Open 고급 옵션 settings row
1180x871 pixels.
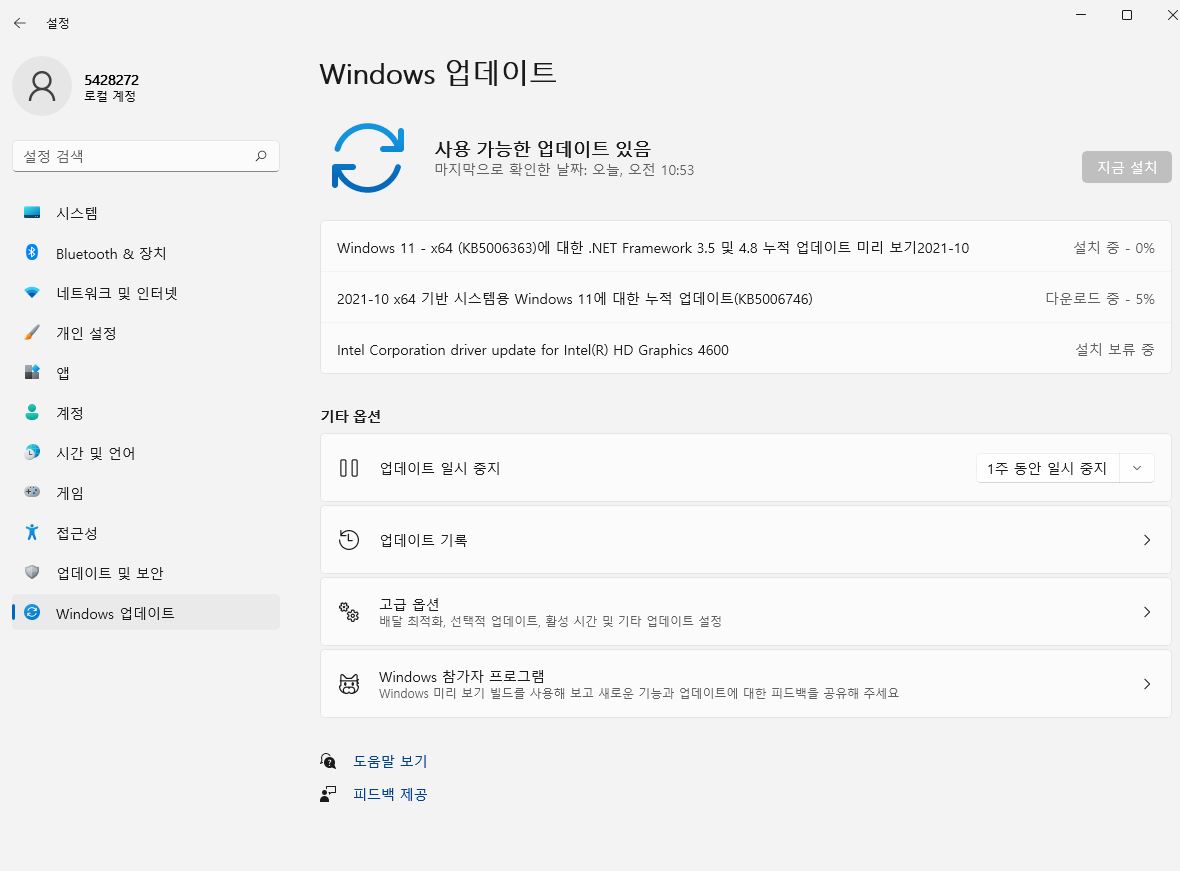tap(746, 612)
